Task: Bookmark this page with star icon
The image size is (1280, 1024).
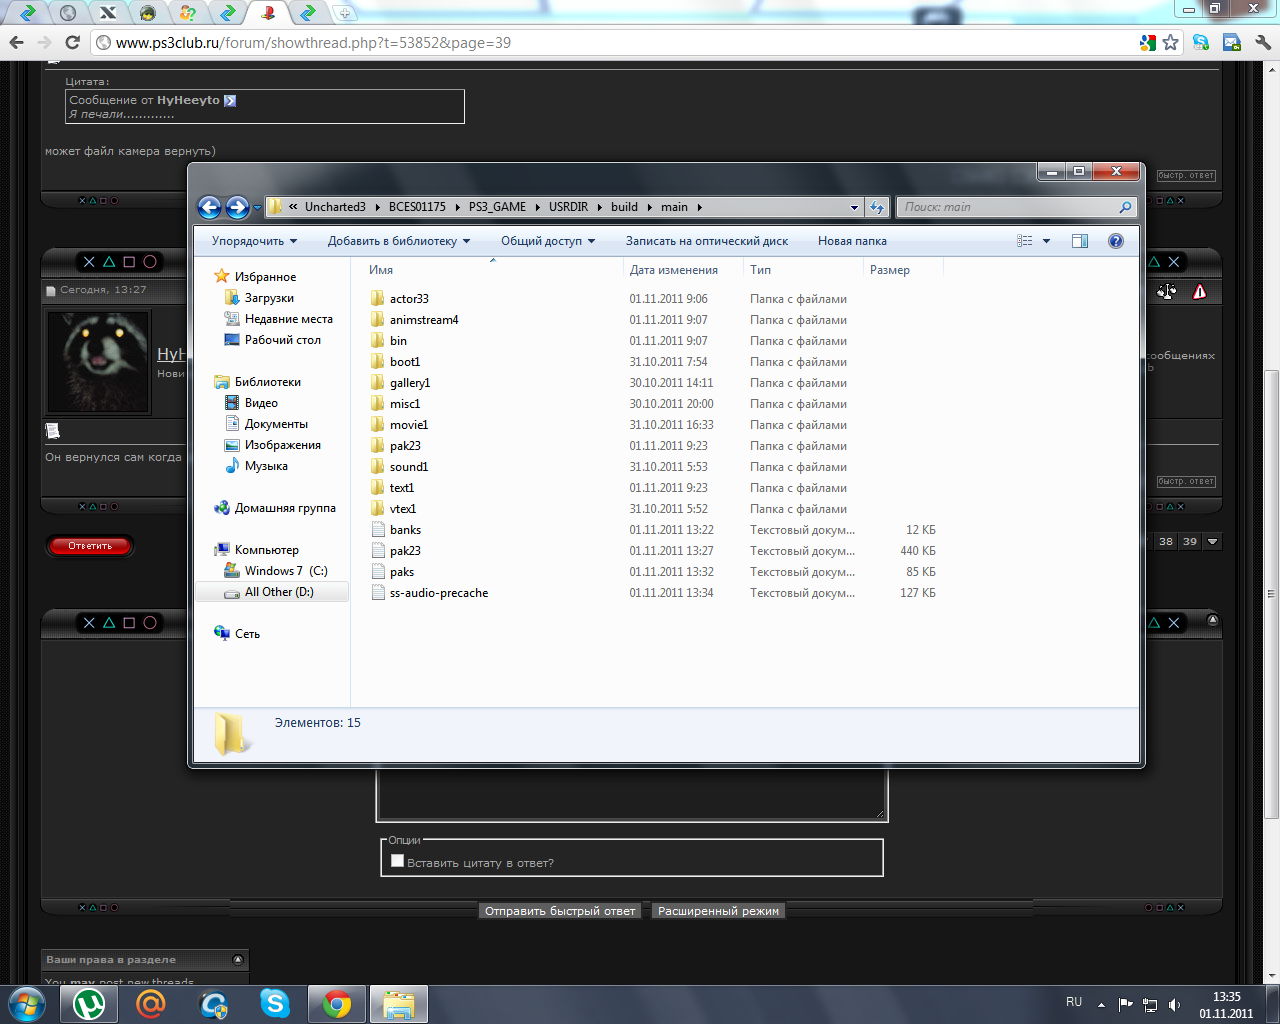Action: point(1171,43)
